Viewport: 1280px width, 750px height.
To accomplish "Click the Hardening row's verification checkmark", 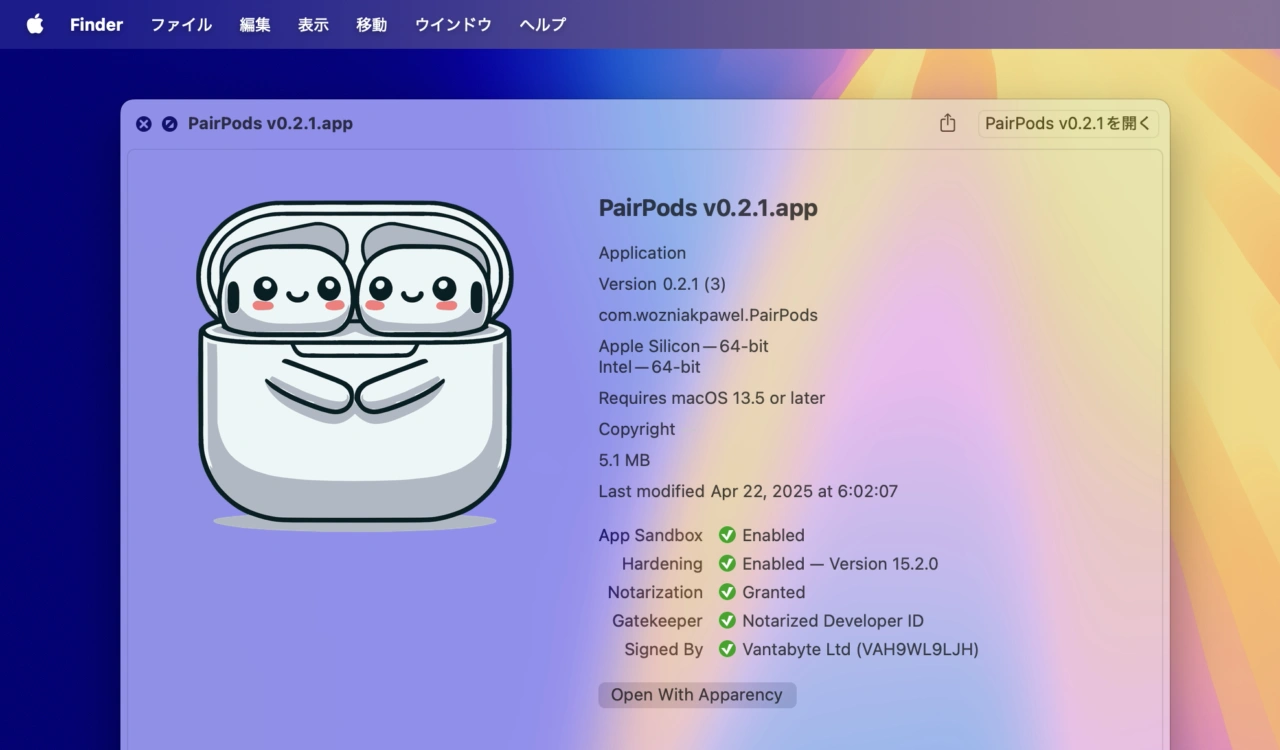I will [x=727, y=563].
